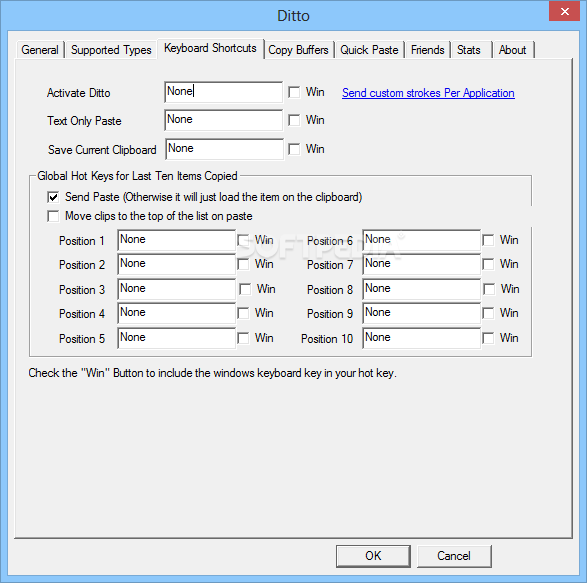587x583 pixels.
Task: Click the Activate Ditto hotkey field
Action: [223, 92]
